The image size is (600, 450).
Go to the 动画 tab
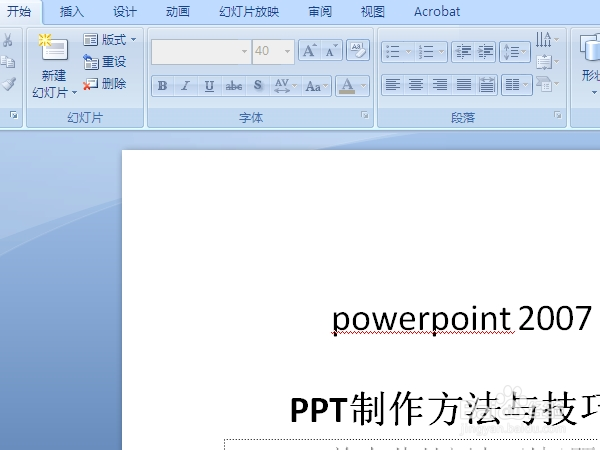click(178, 12)
